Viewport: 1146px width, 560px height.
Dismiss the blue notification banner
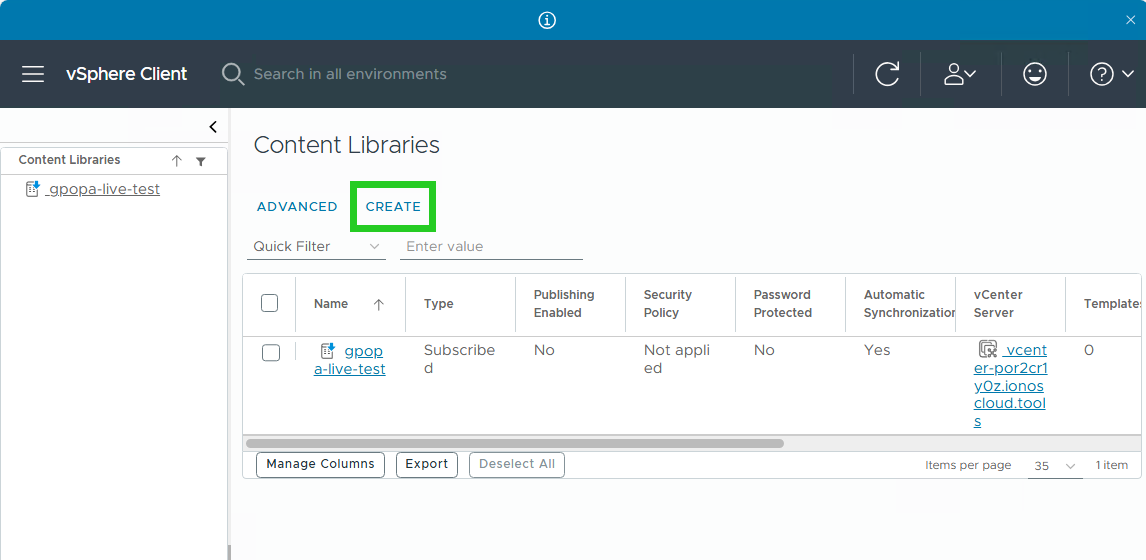pos(1131,20)
